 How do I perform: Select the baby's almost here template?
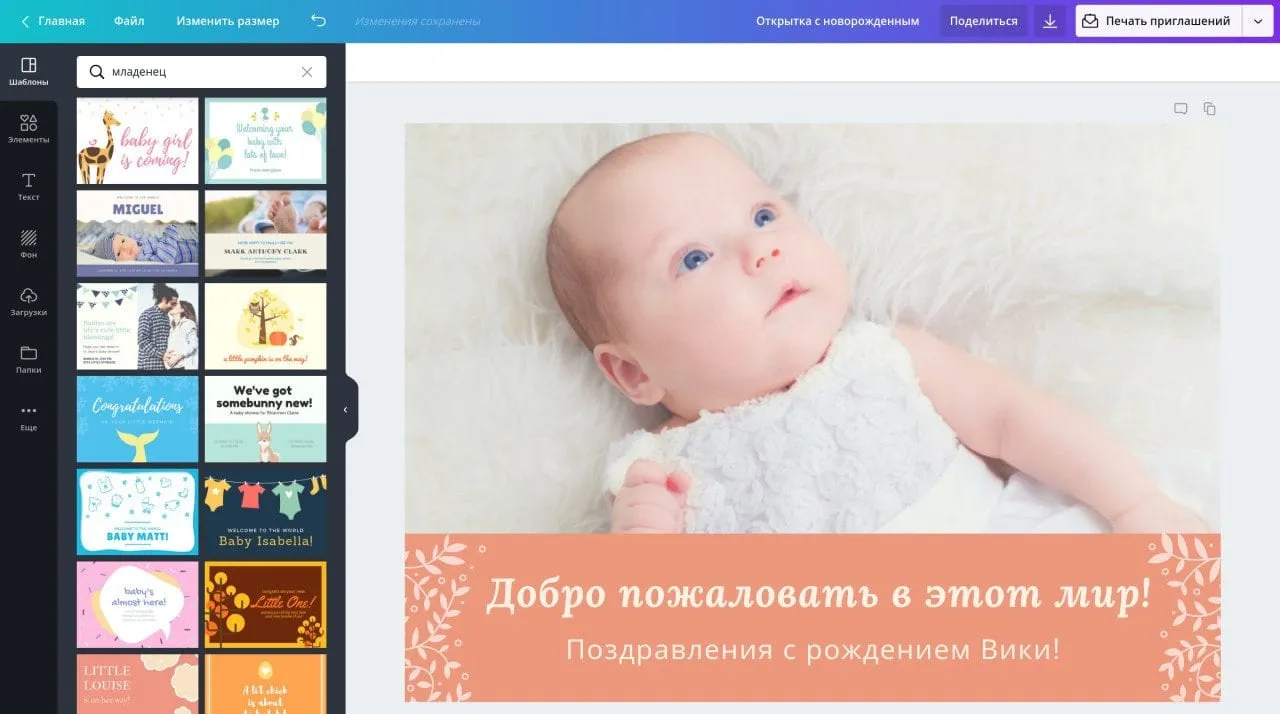137,604
